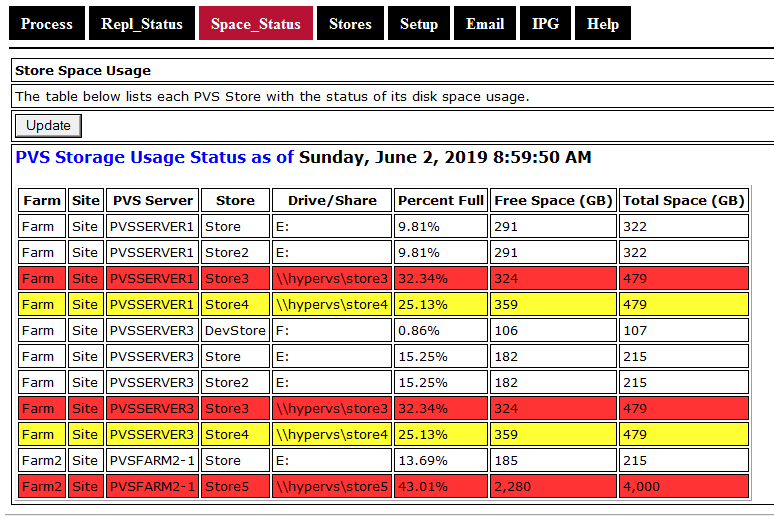Open the Process tab

point(46,24)
